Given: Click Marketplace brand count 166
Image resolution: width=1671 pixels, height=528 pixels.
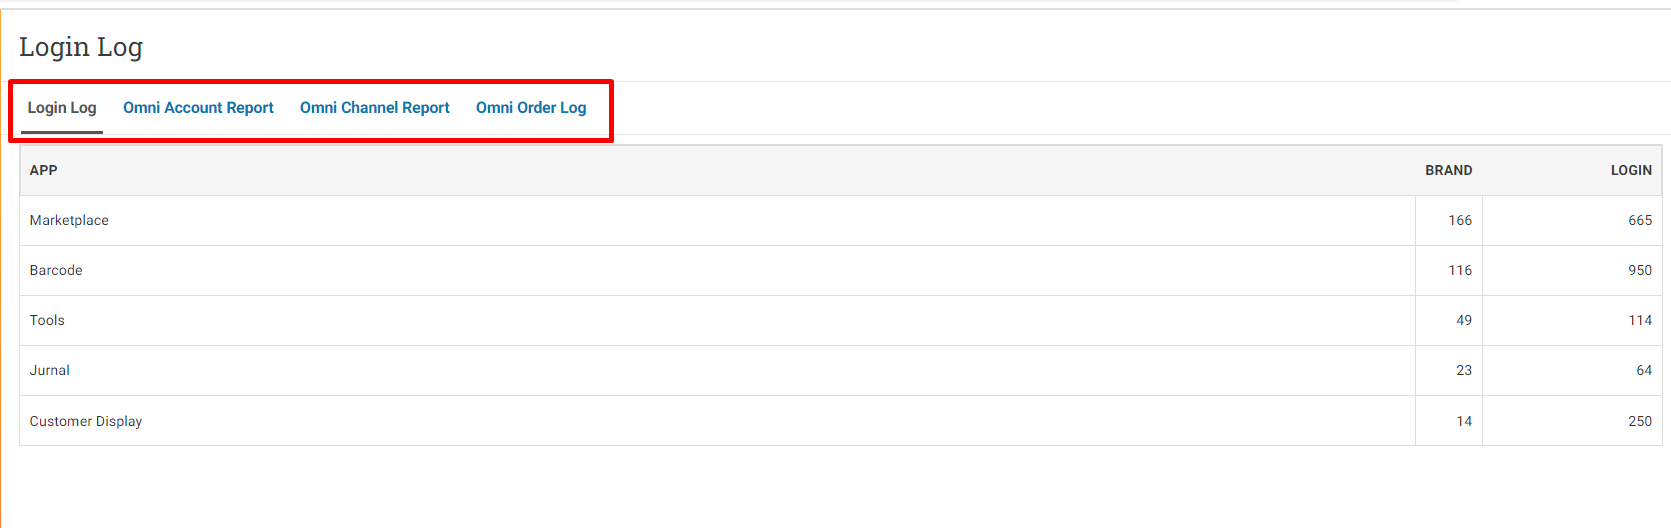Looking at the screenshot, I should tap(1460, 220).
